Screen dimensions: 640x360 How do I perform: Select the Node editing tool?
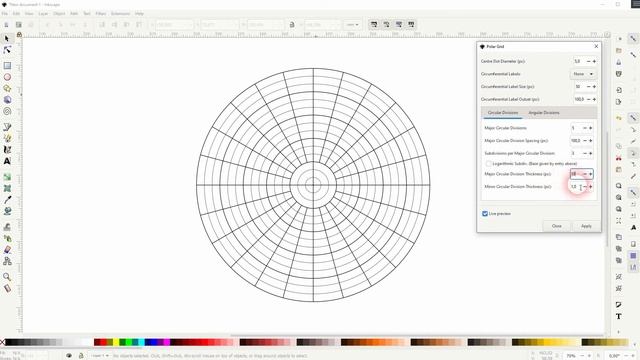point(7,50)
